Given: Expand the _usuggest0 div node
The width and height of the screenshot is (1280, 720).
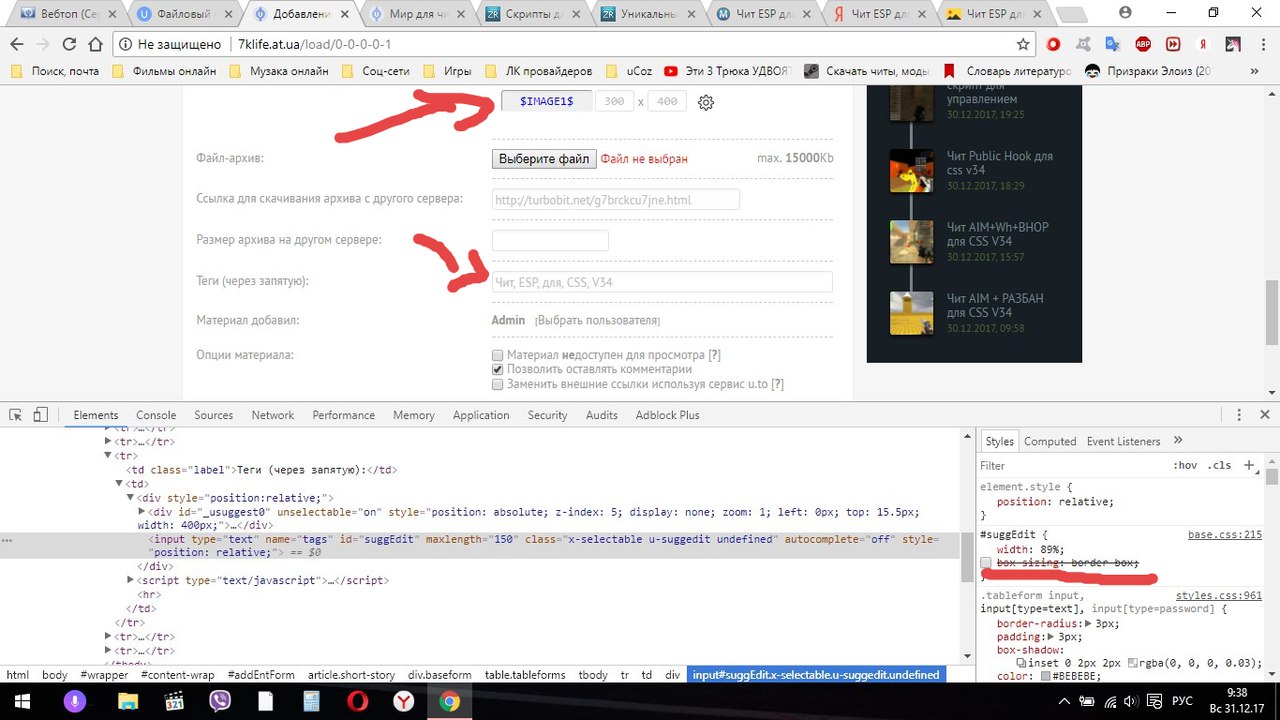Looking at the screenshot, I should click(x=143, y=511).
